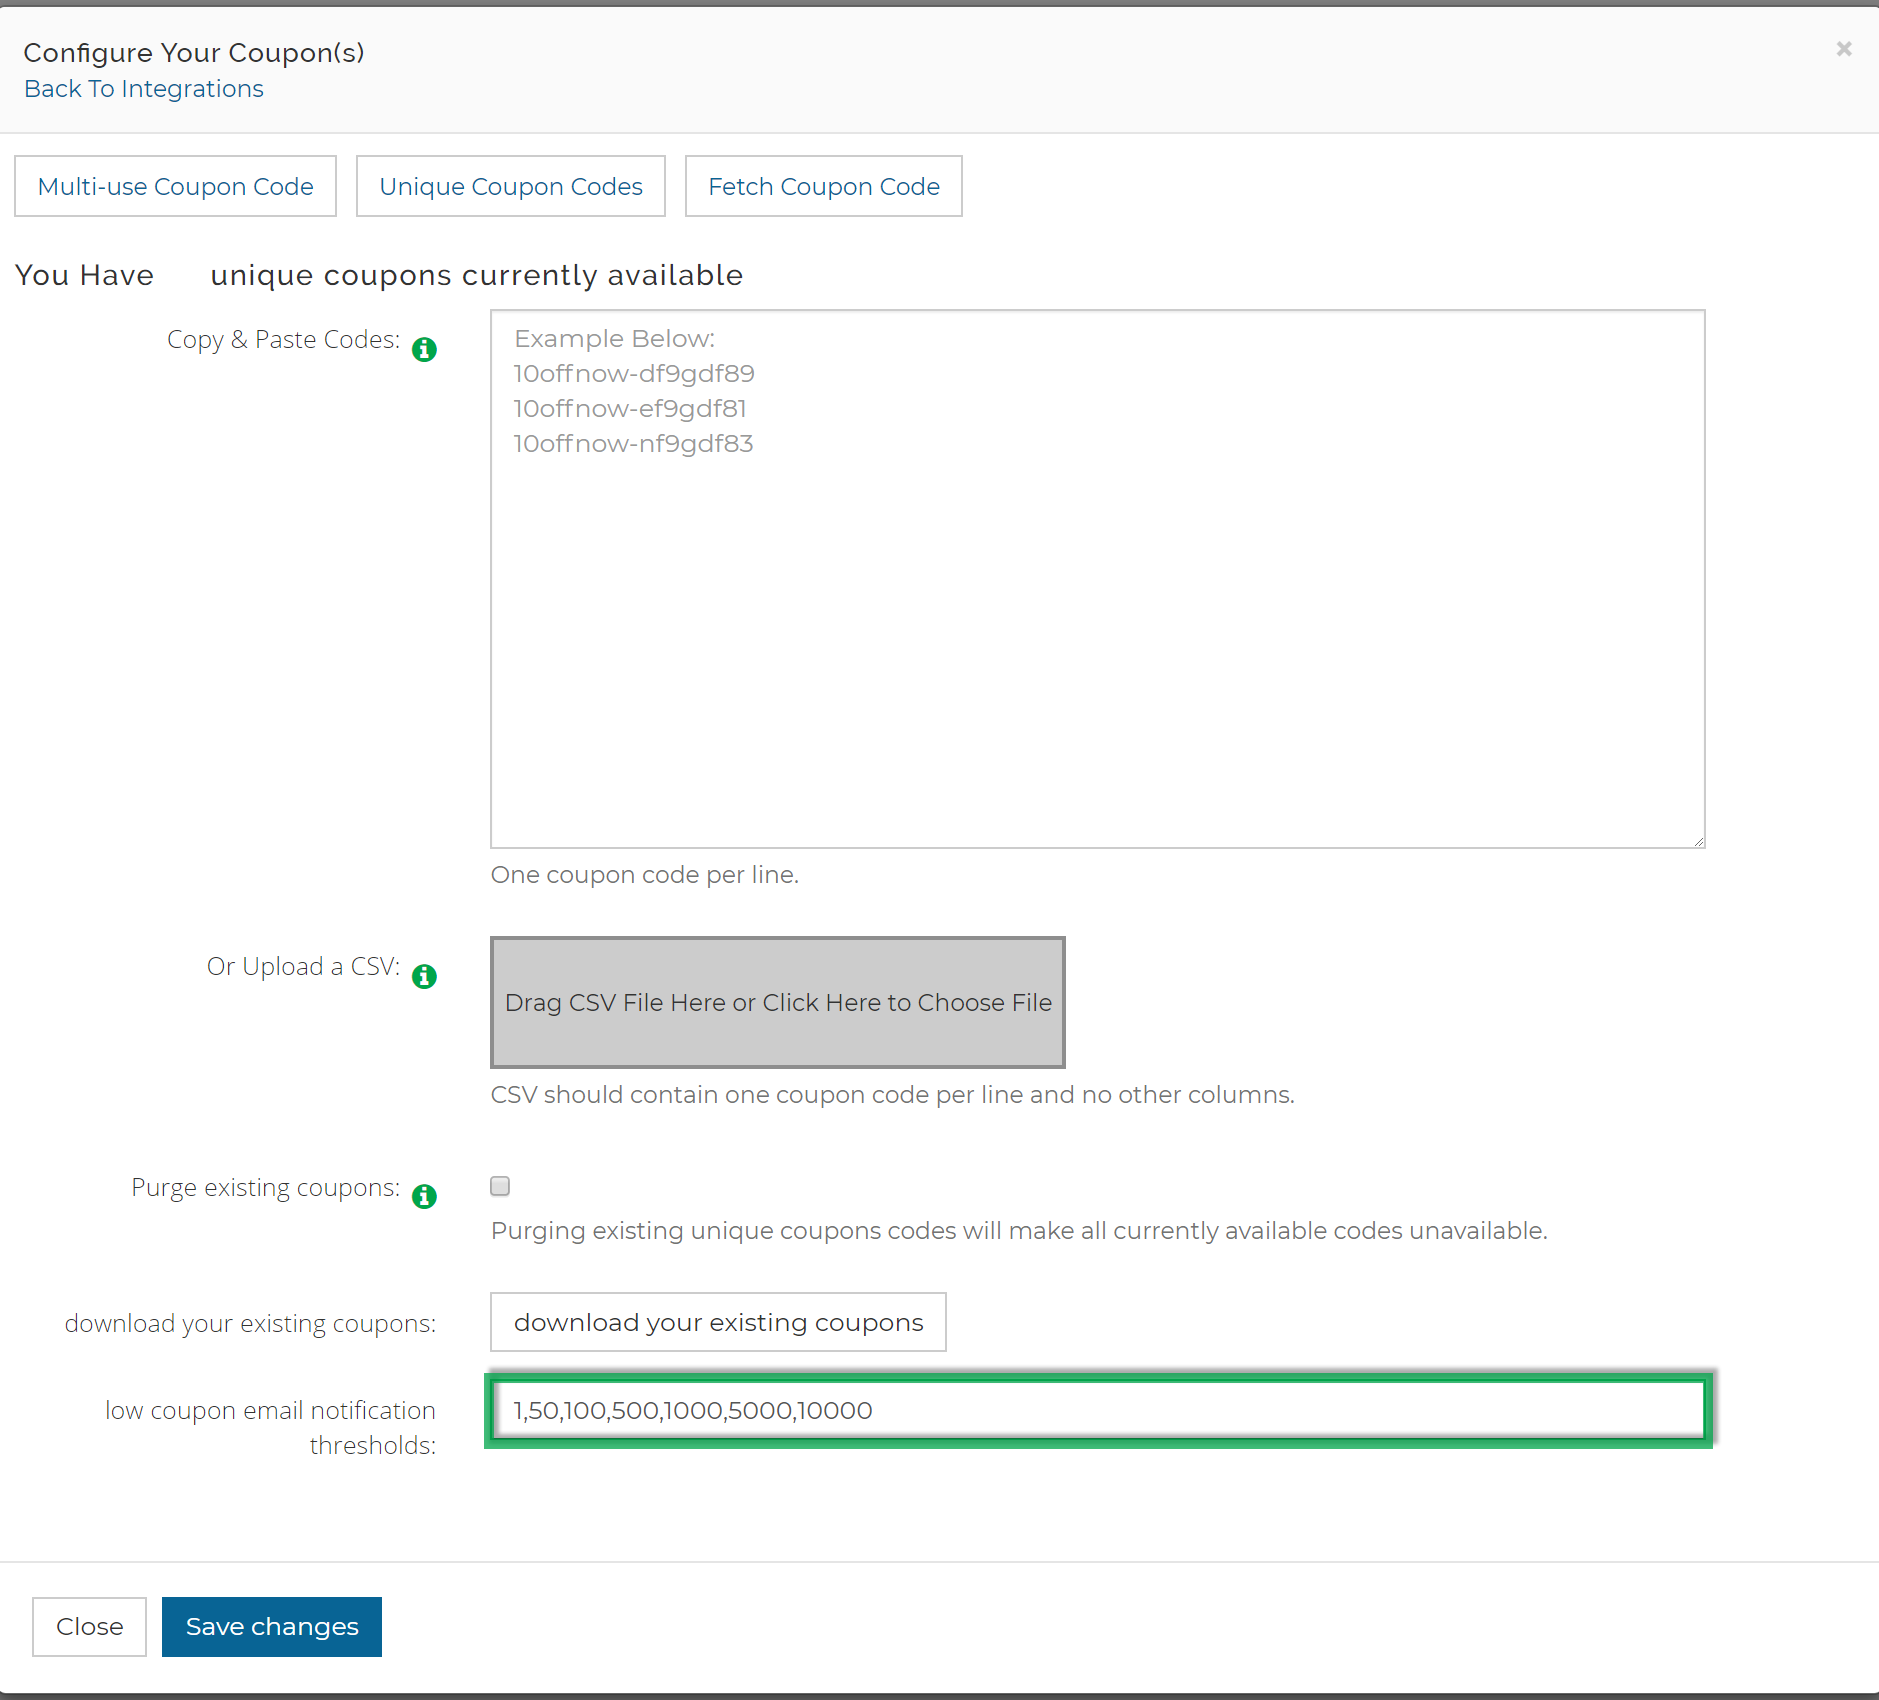This screenshot has height=1700, width=1879.
Task: Select the Fetch Coupon Code tab
Action: tap(823, 186)
